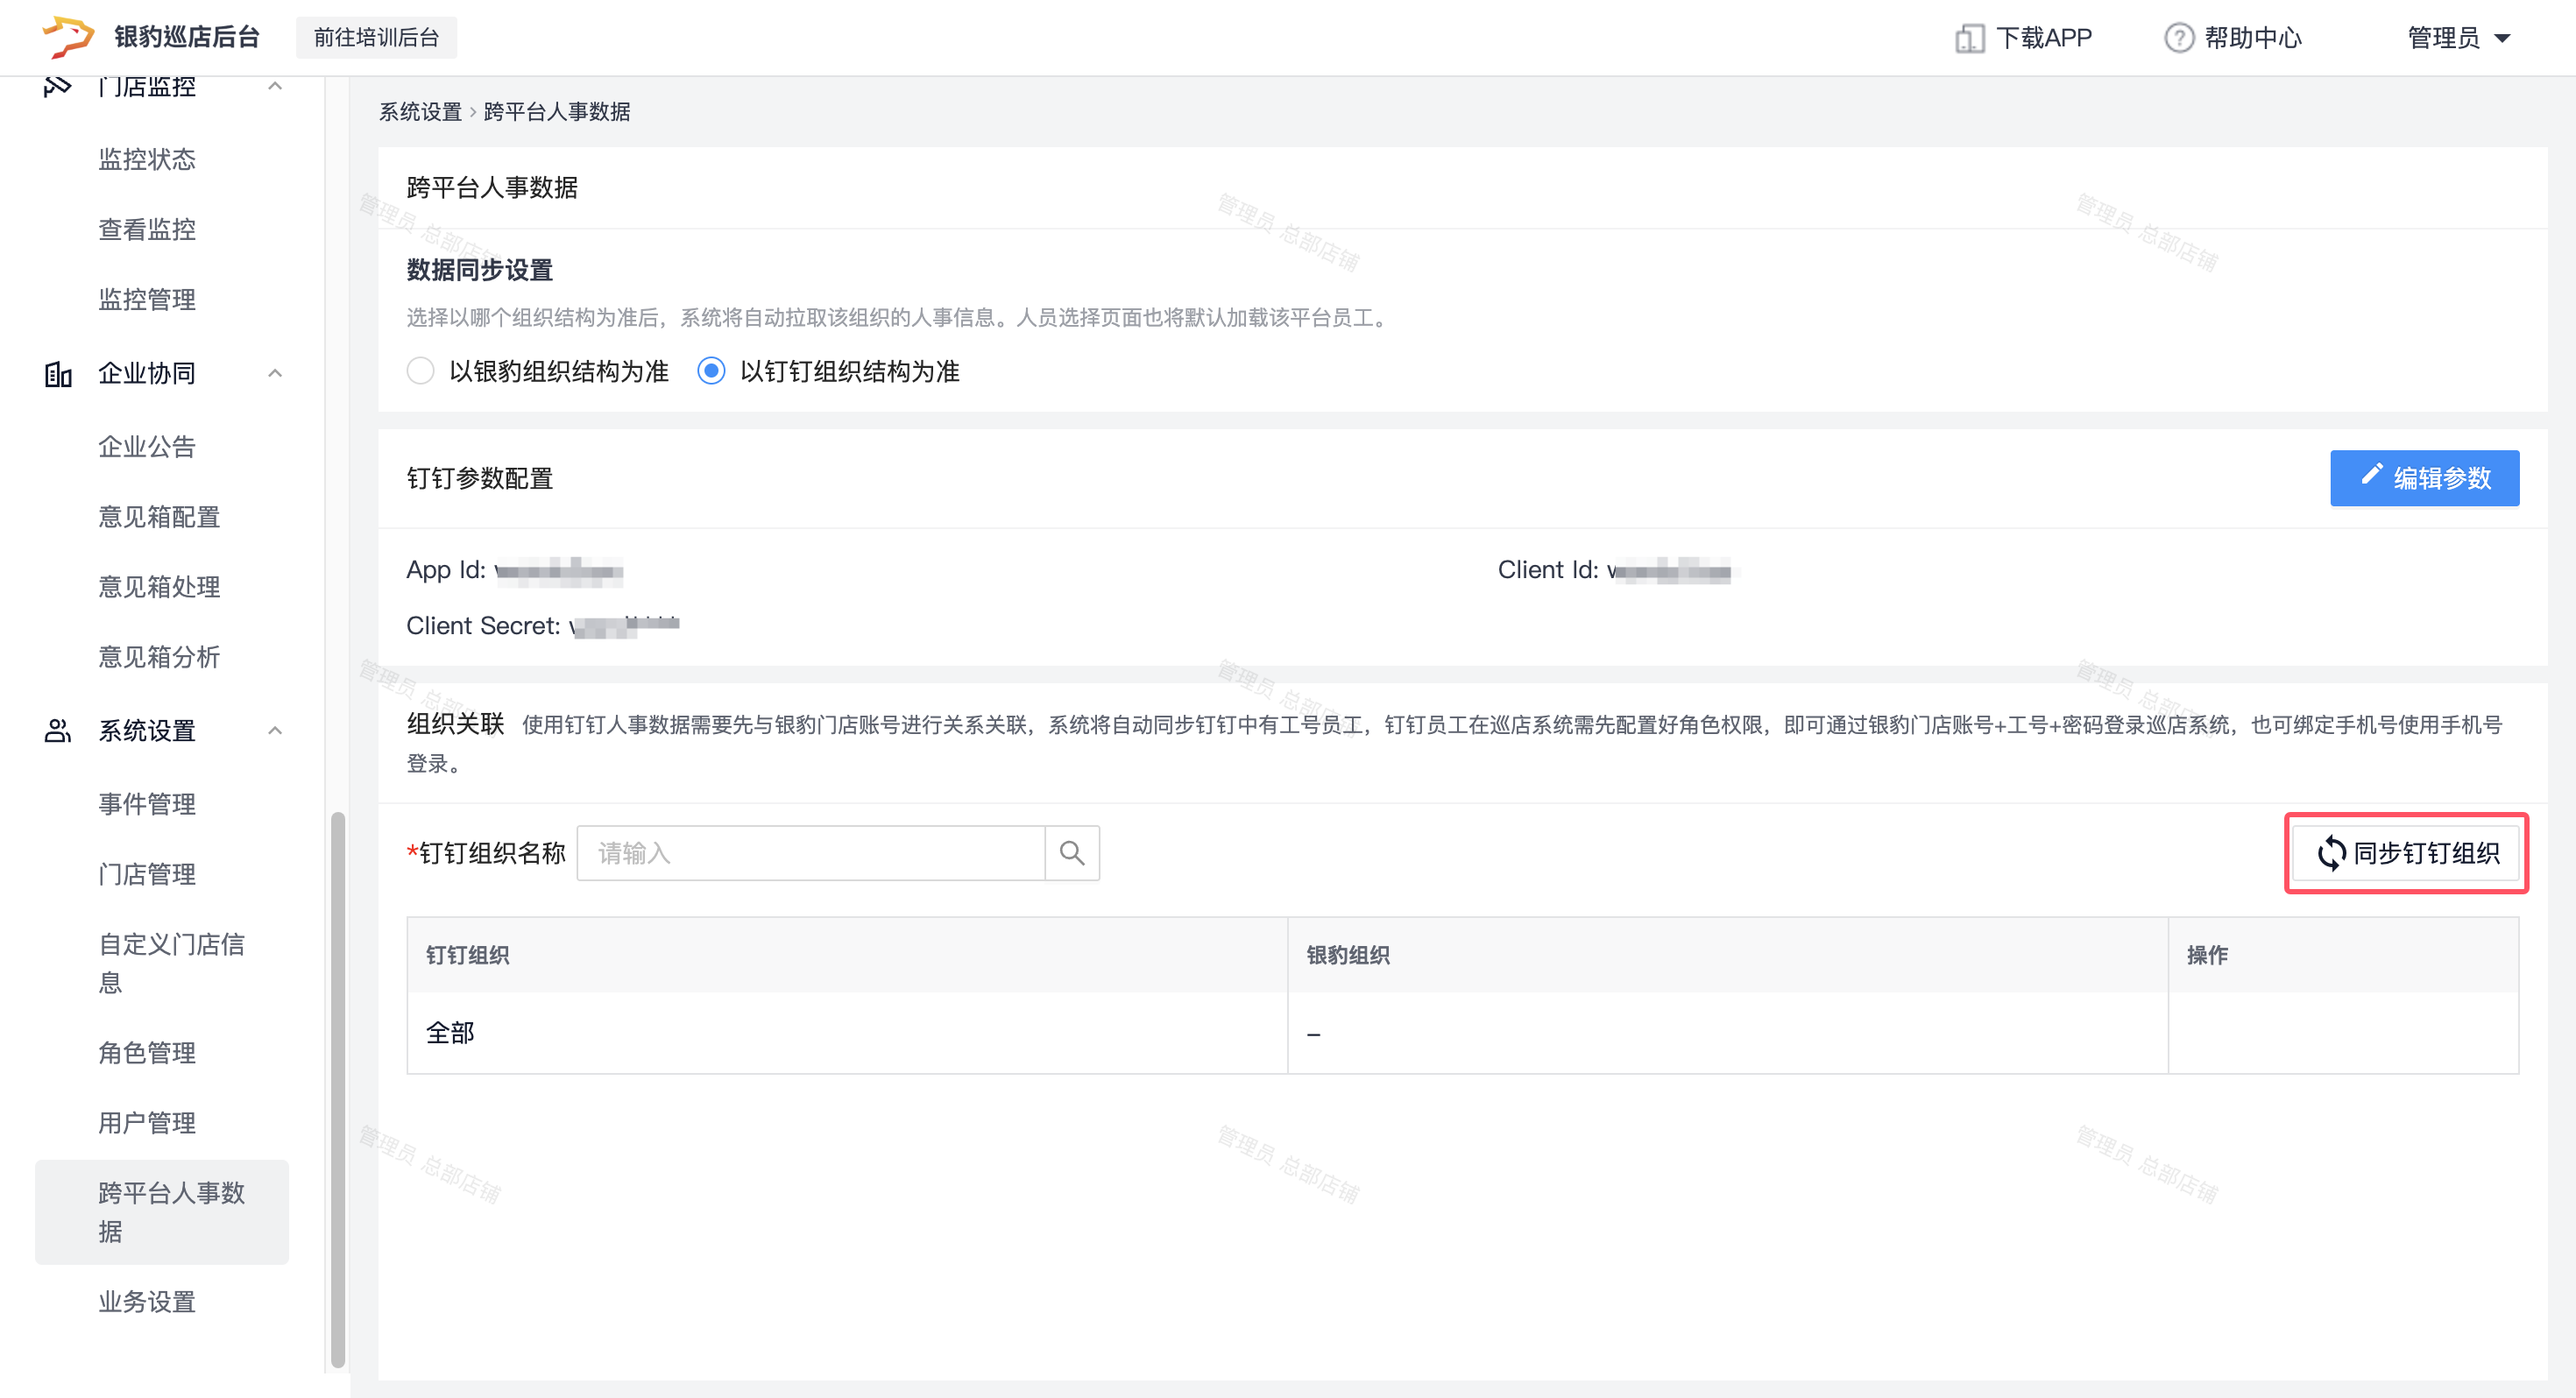Click the sync arrows icon
This screenshot has width=2576, height=1398.
pos(2331,853)
